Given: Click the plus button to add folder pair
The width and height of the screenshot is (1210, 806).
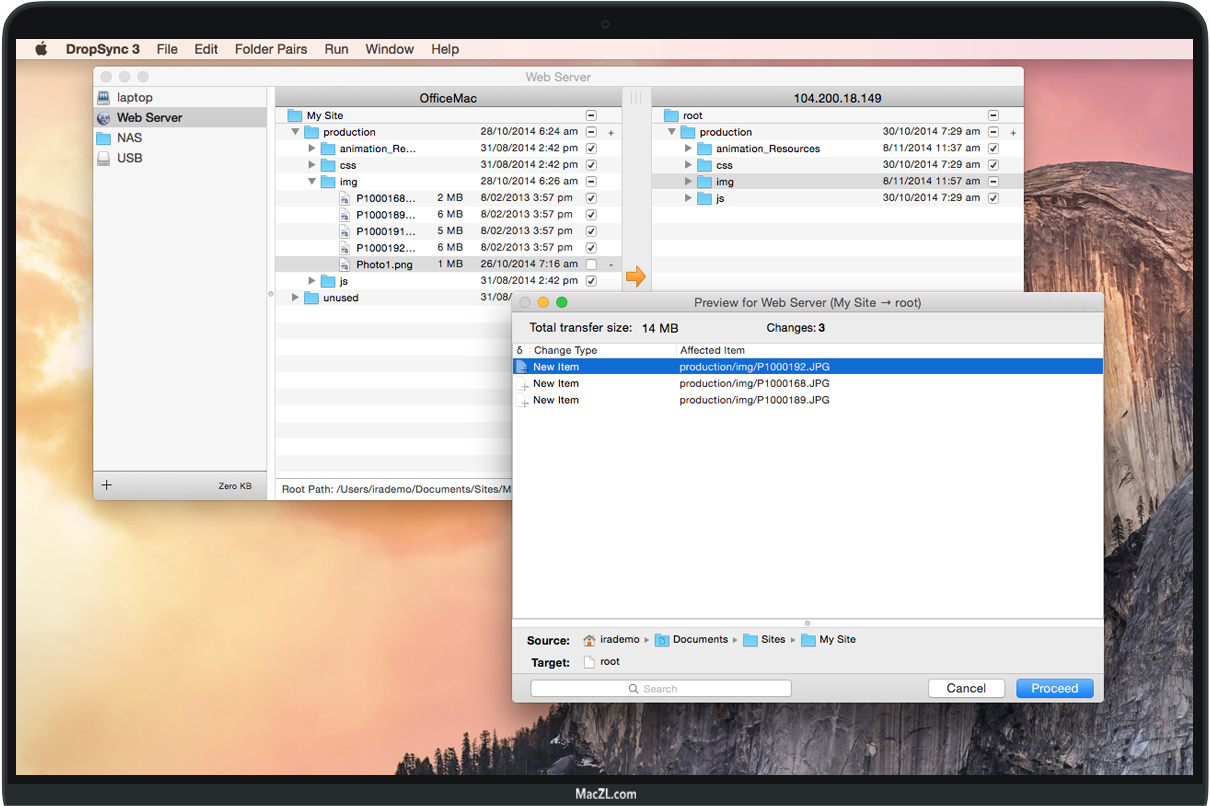Looking at the screenshot, I should click(107, 485).
